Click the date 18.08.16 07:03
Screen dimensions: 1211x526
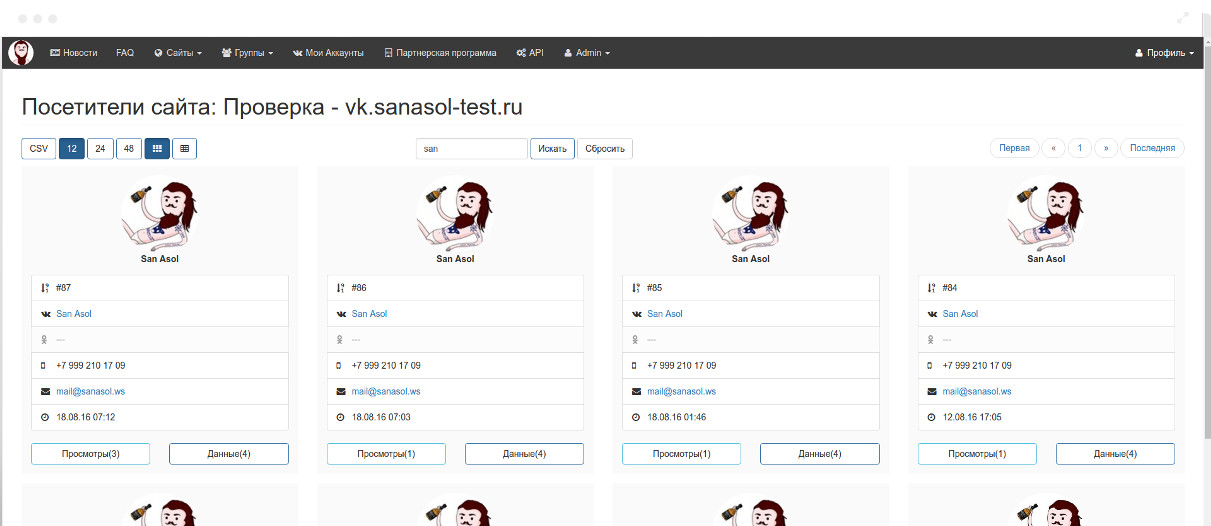coord(381,418)
